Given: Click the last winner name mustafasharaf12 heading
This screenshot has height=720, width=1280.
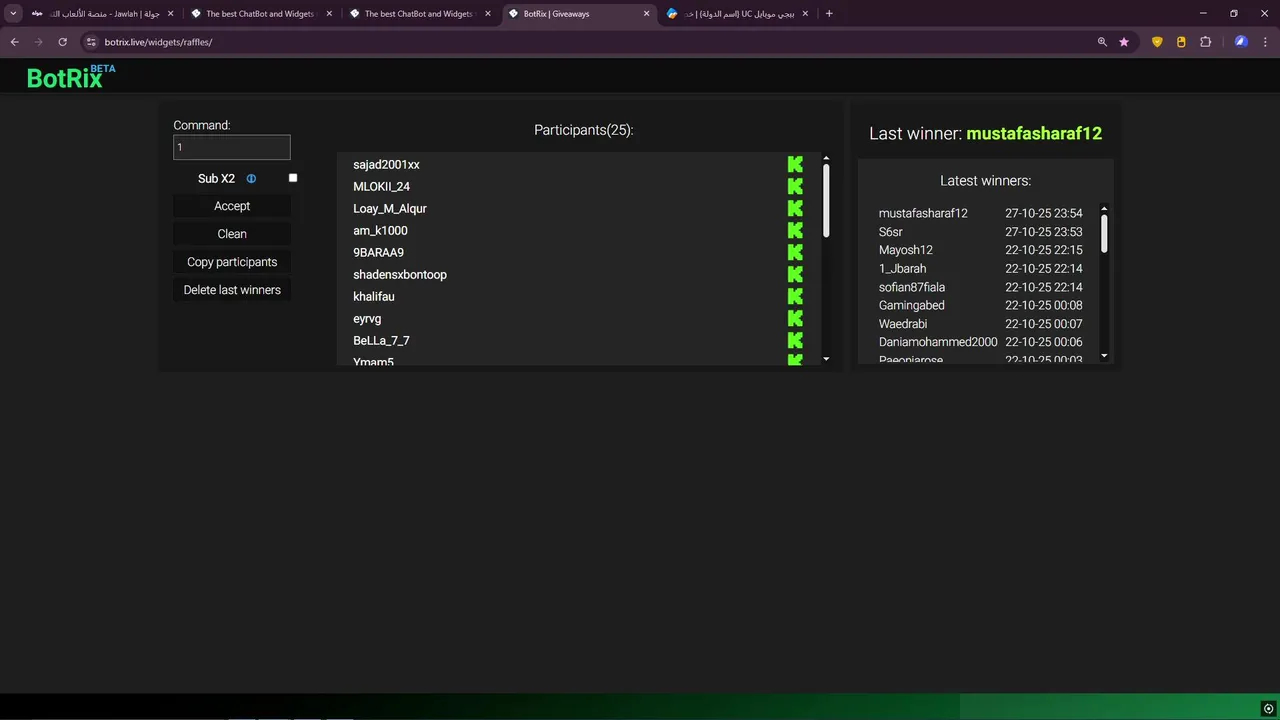Looking at the screenshot, I should coord(1034,133).
